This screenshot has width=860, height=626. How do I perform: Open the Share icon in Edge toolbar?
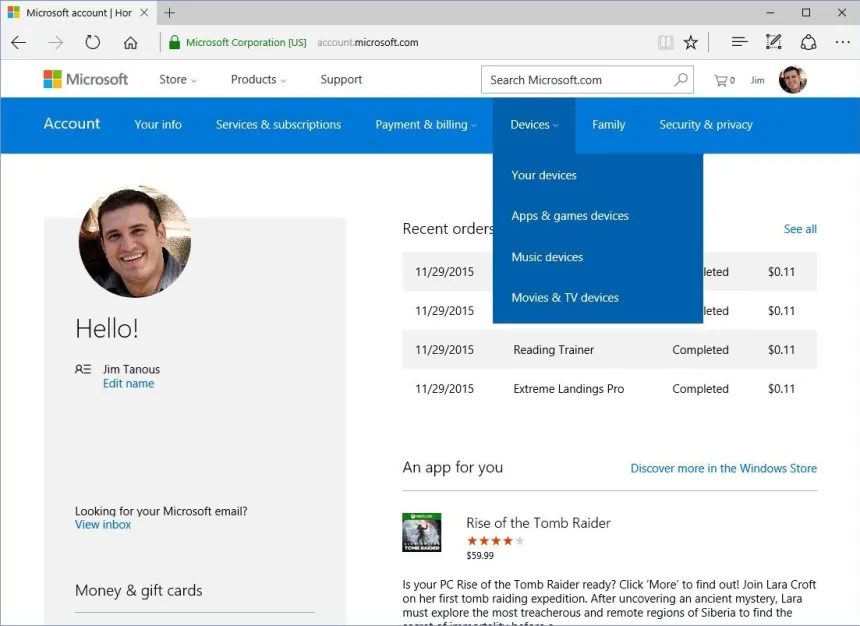[x=808, y=42]
